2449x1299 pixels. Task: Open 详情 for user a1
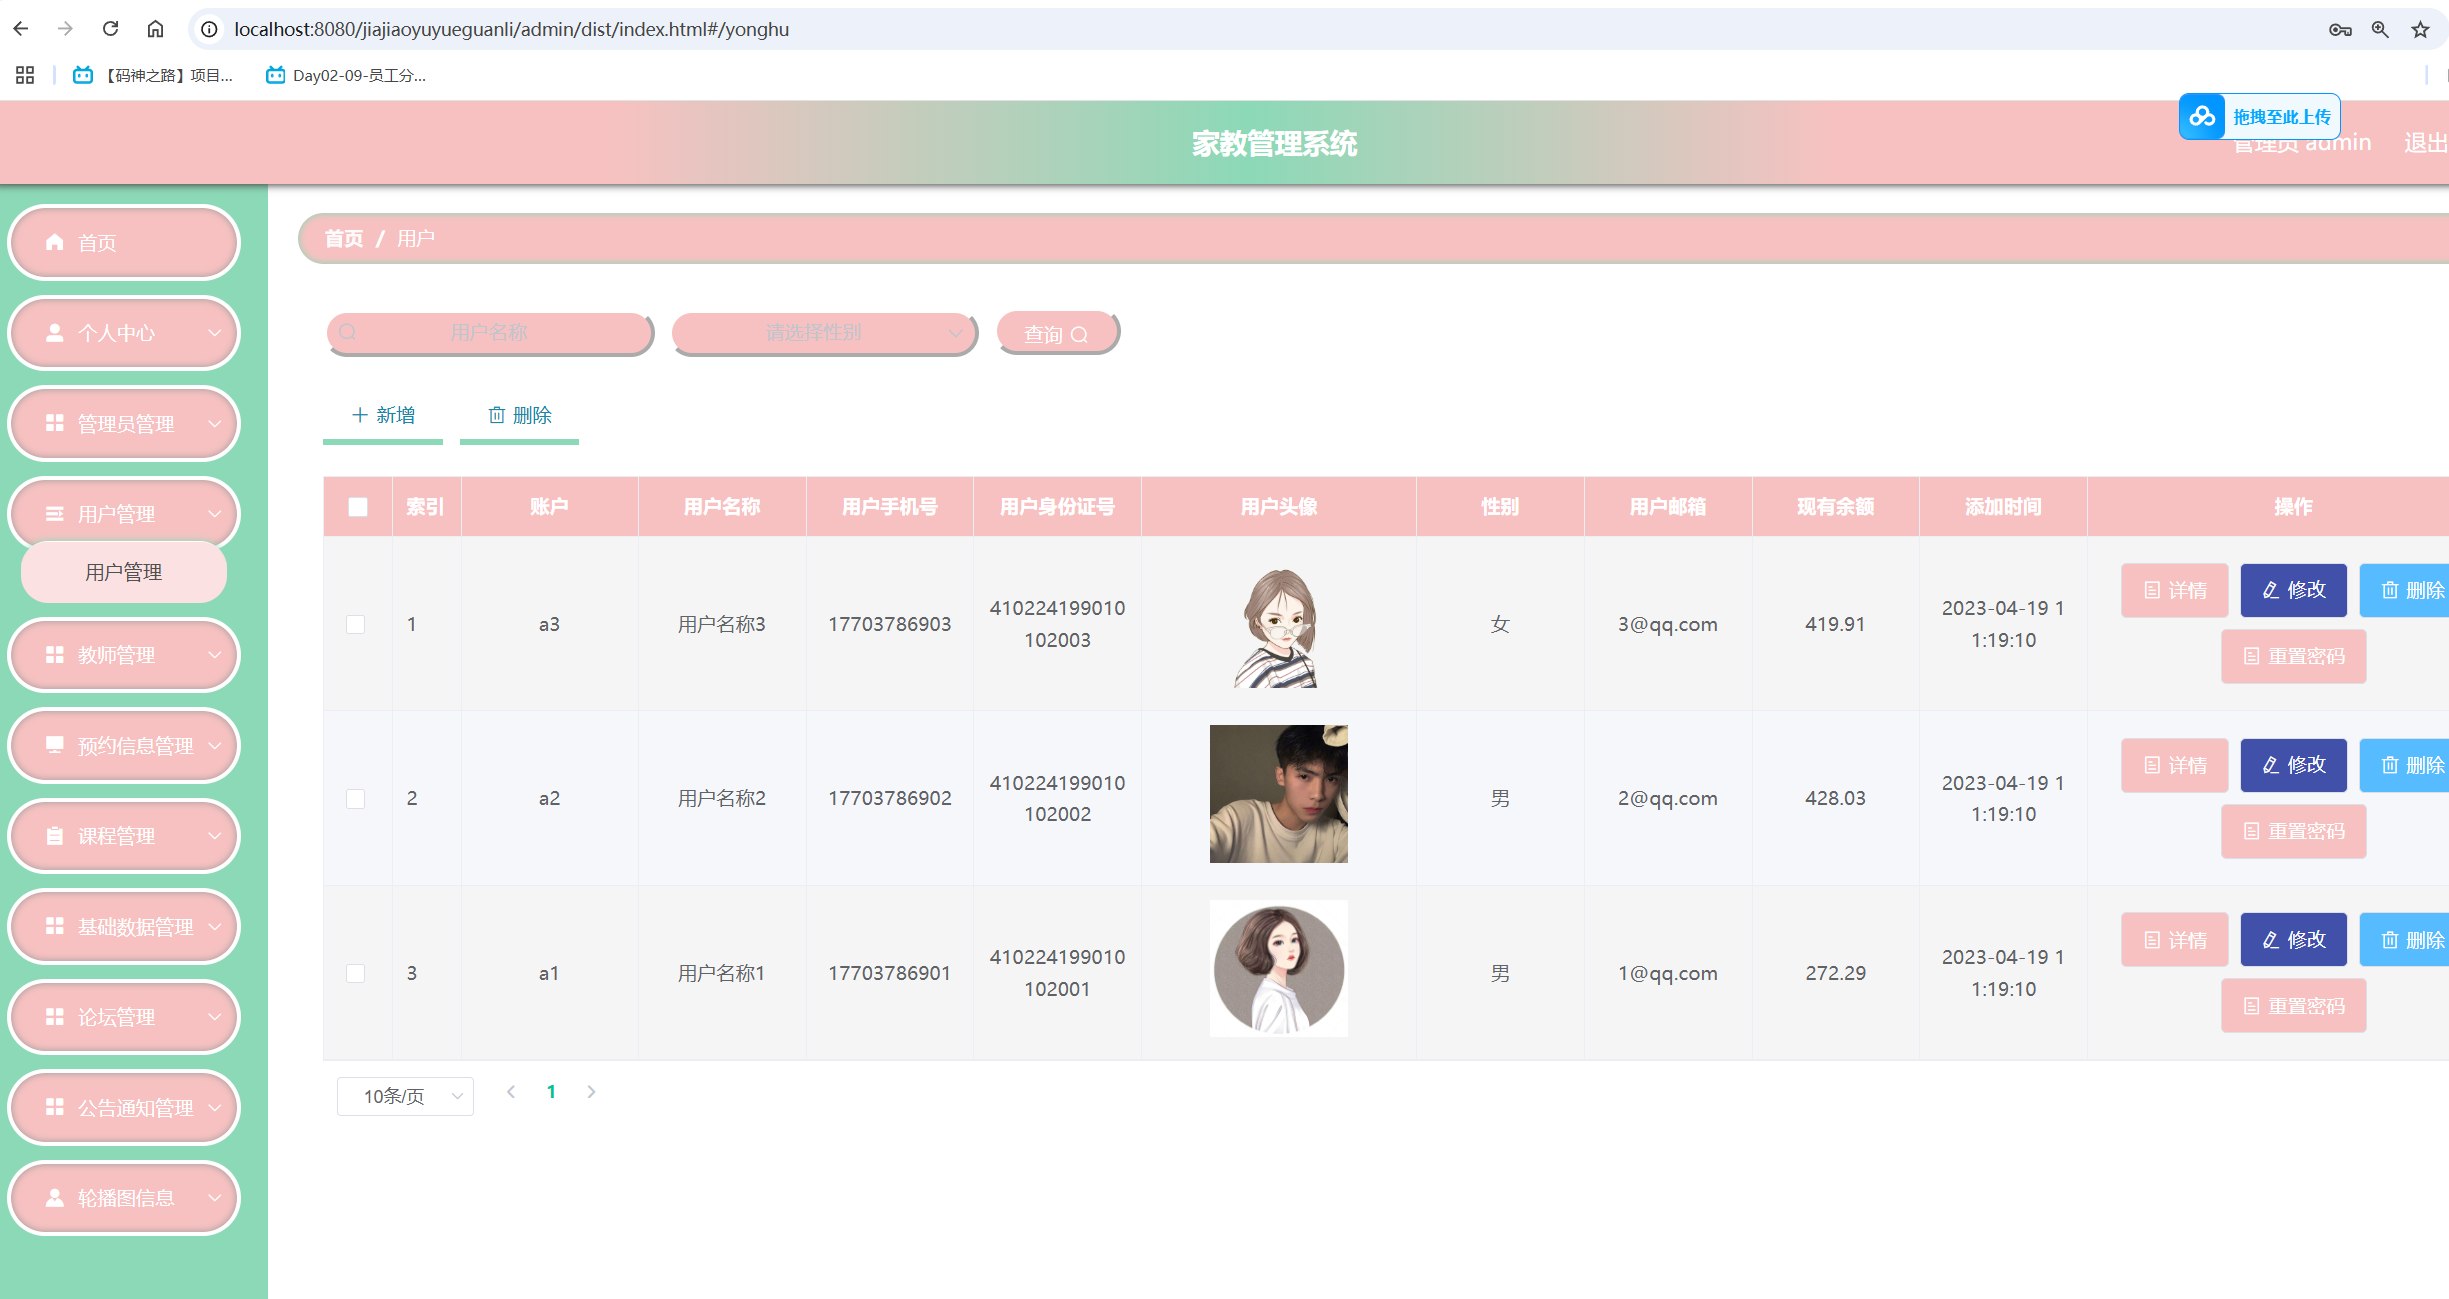coord(2174,940)
